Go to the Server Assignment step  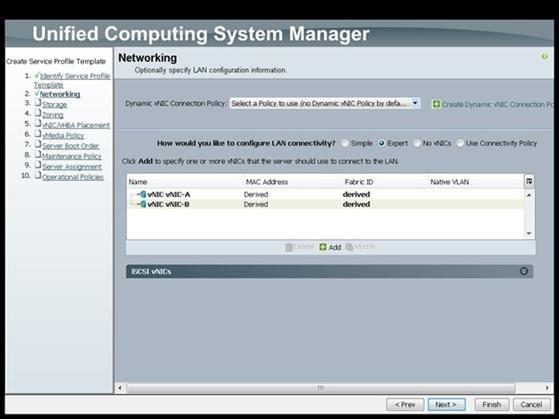(72, 167)
